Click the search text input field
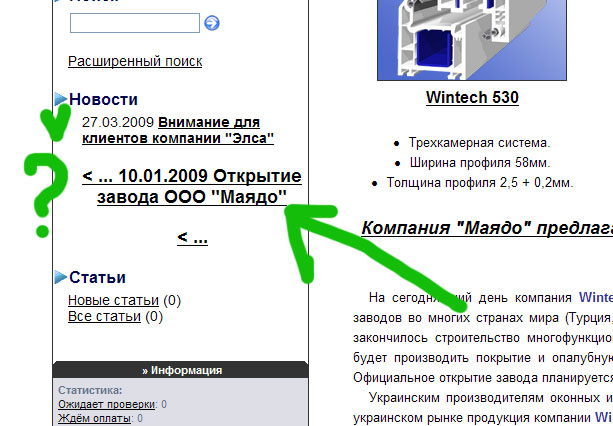 pos(135,23)
